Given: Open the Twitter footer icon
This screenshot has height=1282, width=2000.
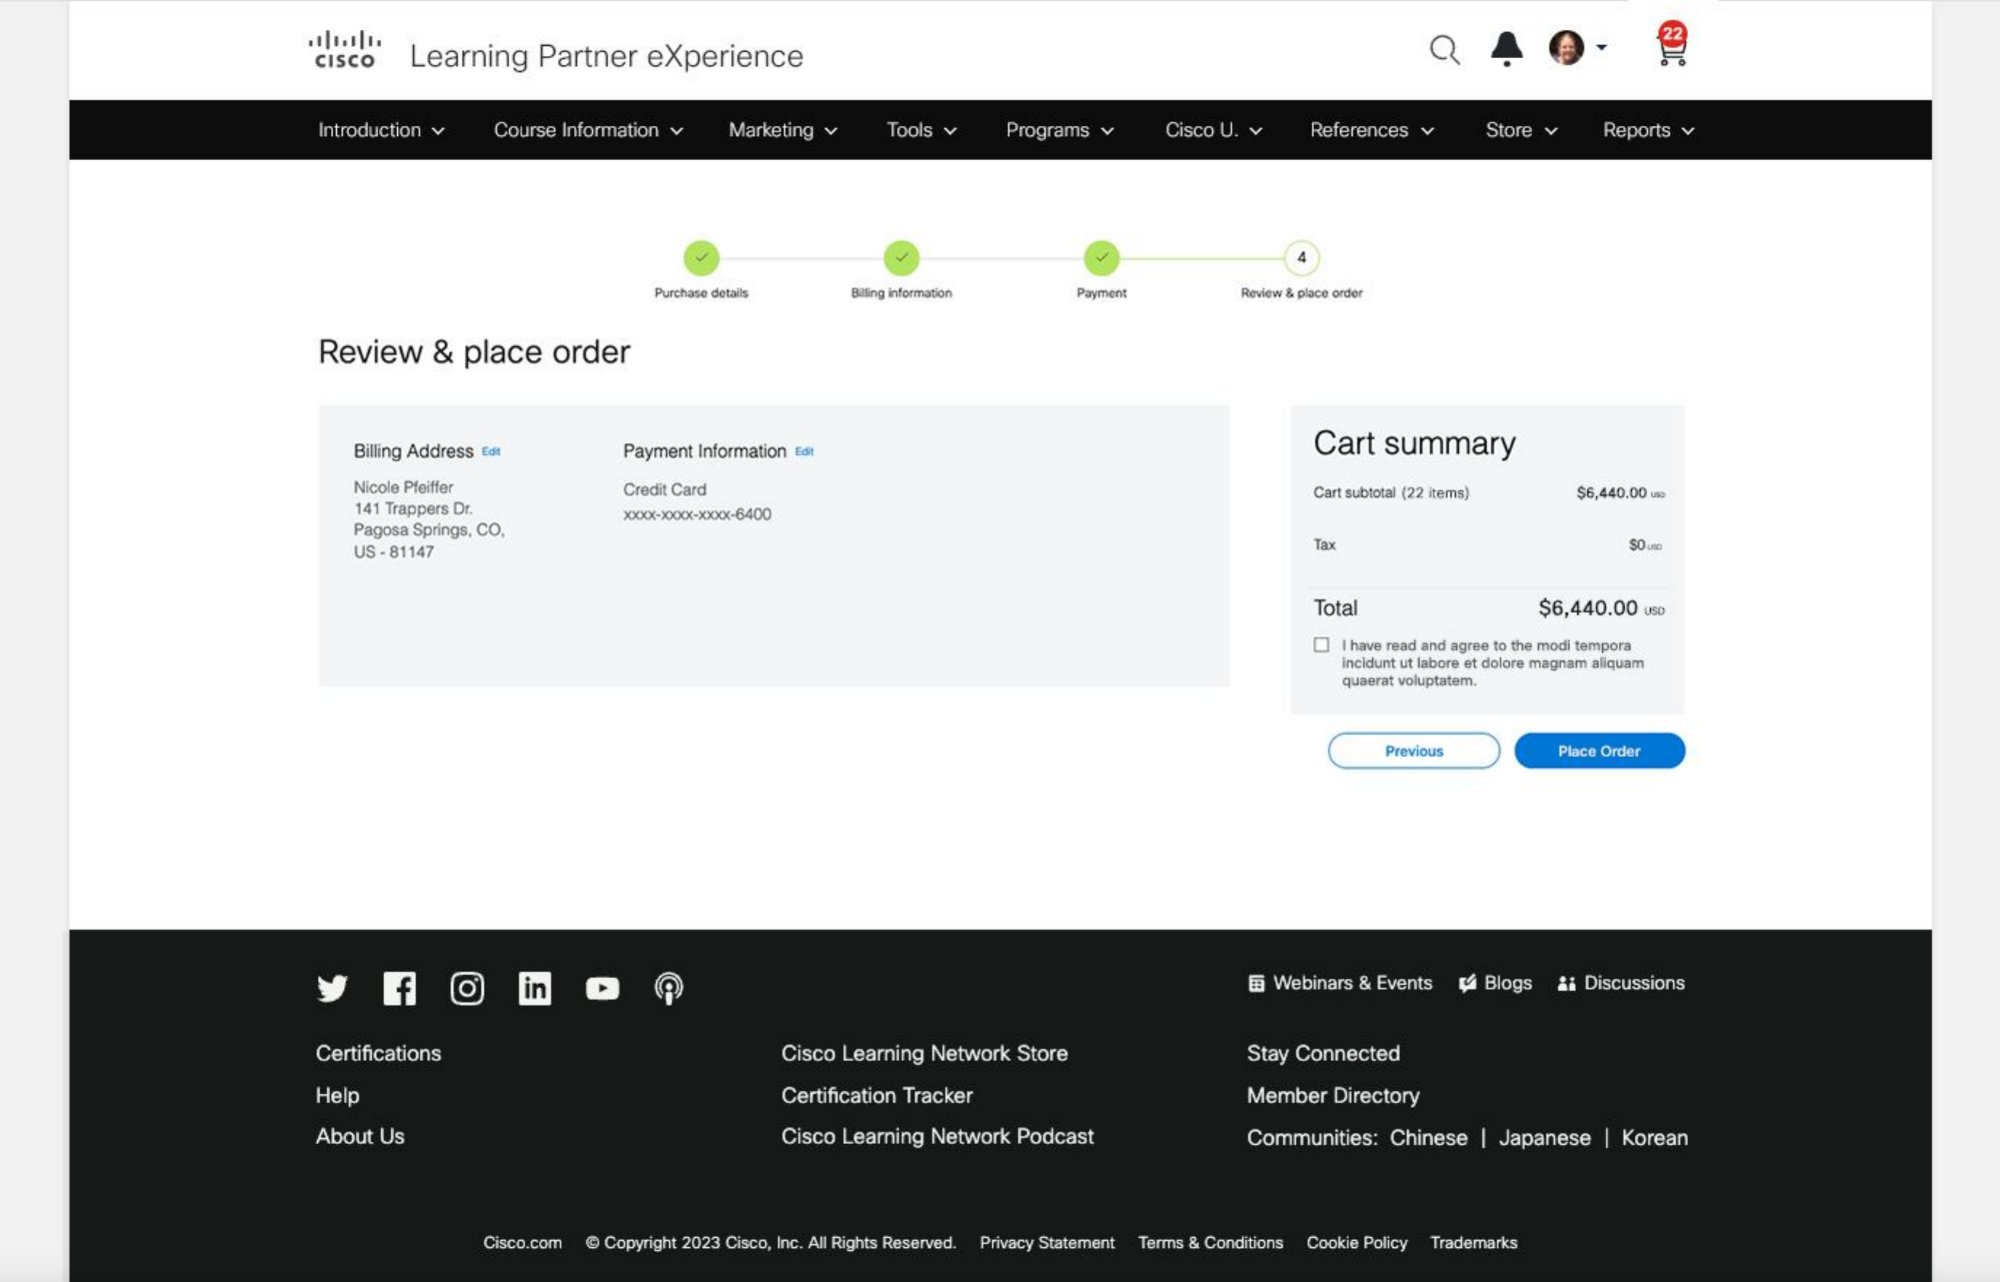Looking at the screenshot, I should pyautogui.click(x=332, y=988).
